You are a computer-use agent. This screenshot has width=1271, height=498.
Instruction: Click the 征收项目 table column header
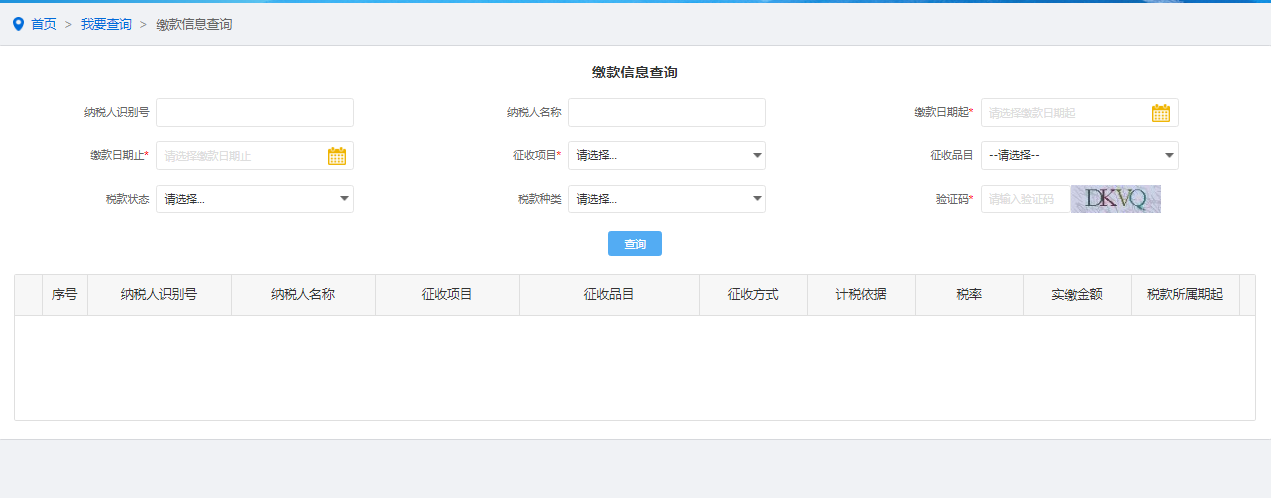pyautogui.click(x=448, y=295)
